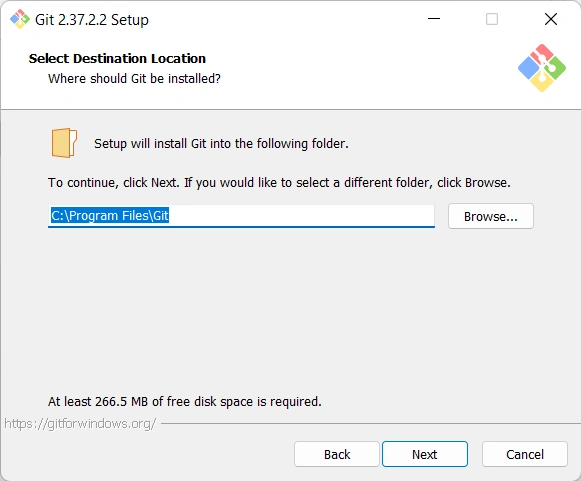Proceed with the Next button
The height and width of the screenshot is (481, 581).
pos(425,454)
